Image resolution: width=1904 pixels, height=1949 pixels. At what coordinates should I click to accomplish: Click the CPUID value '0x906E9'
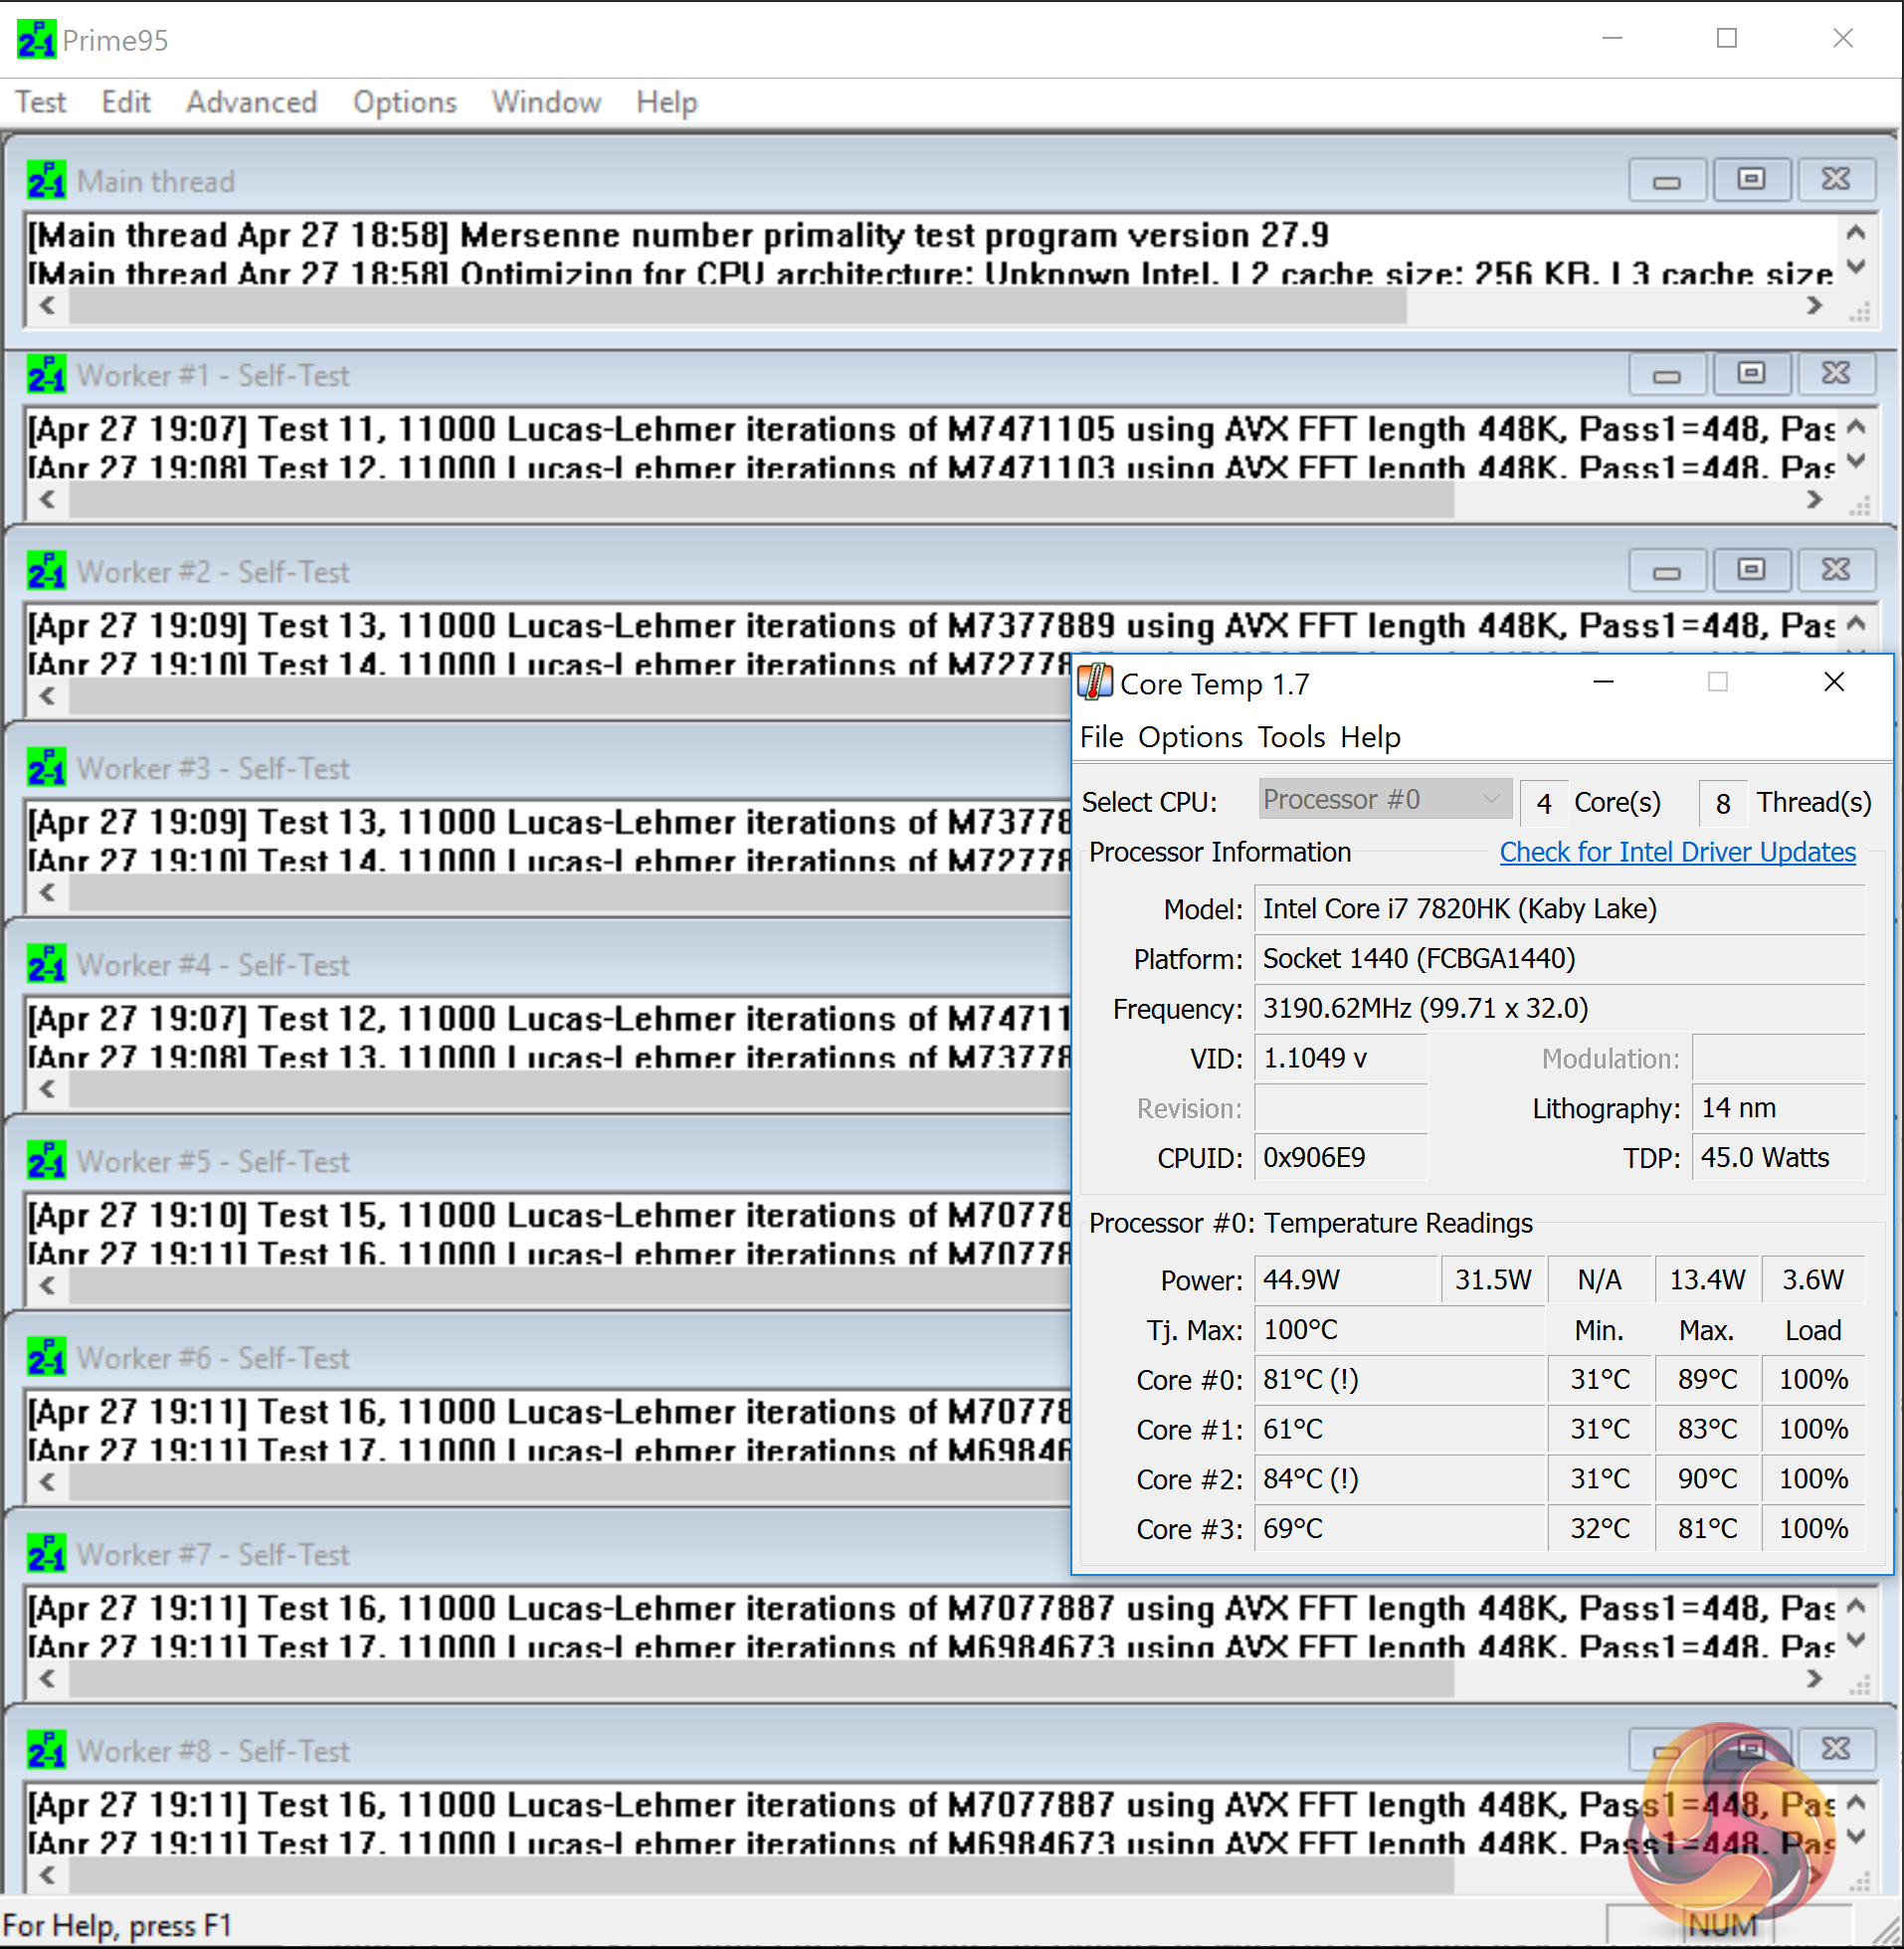pyautogui.click(x=1341, y=1158)
